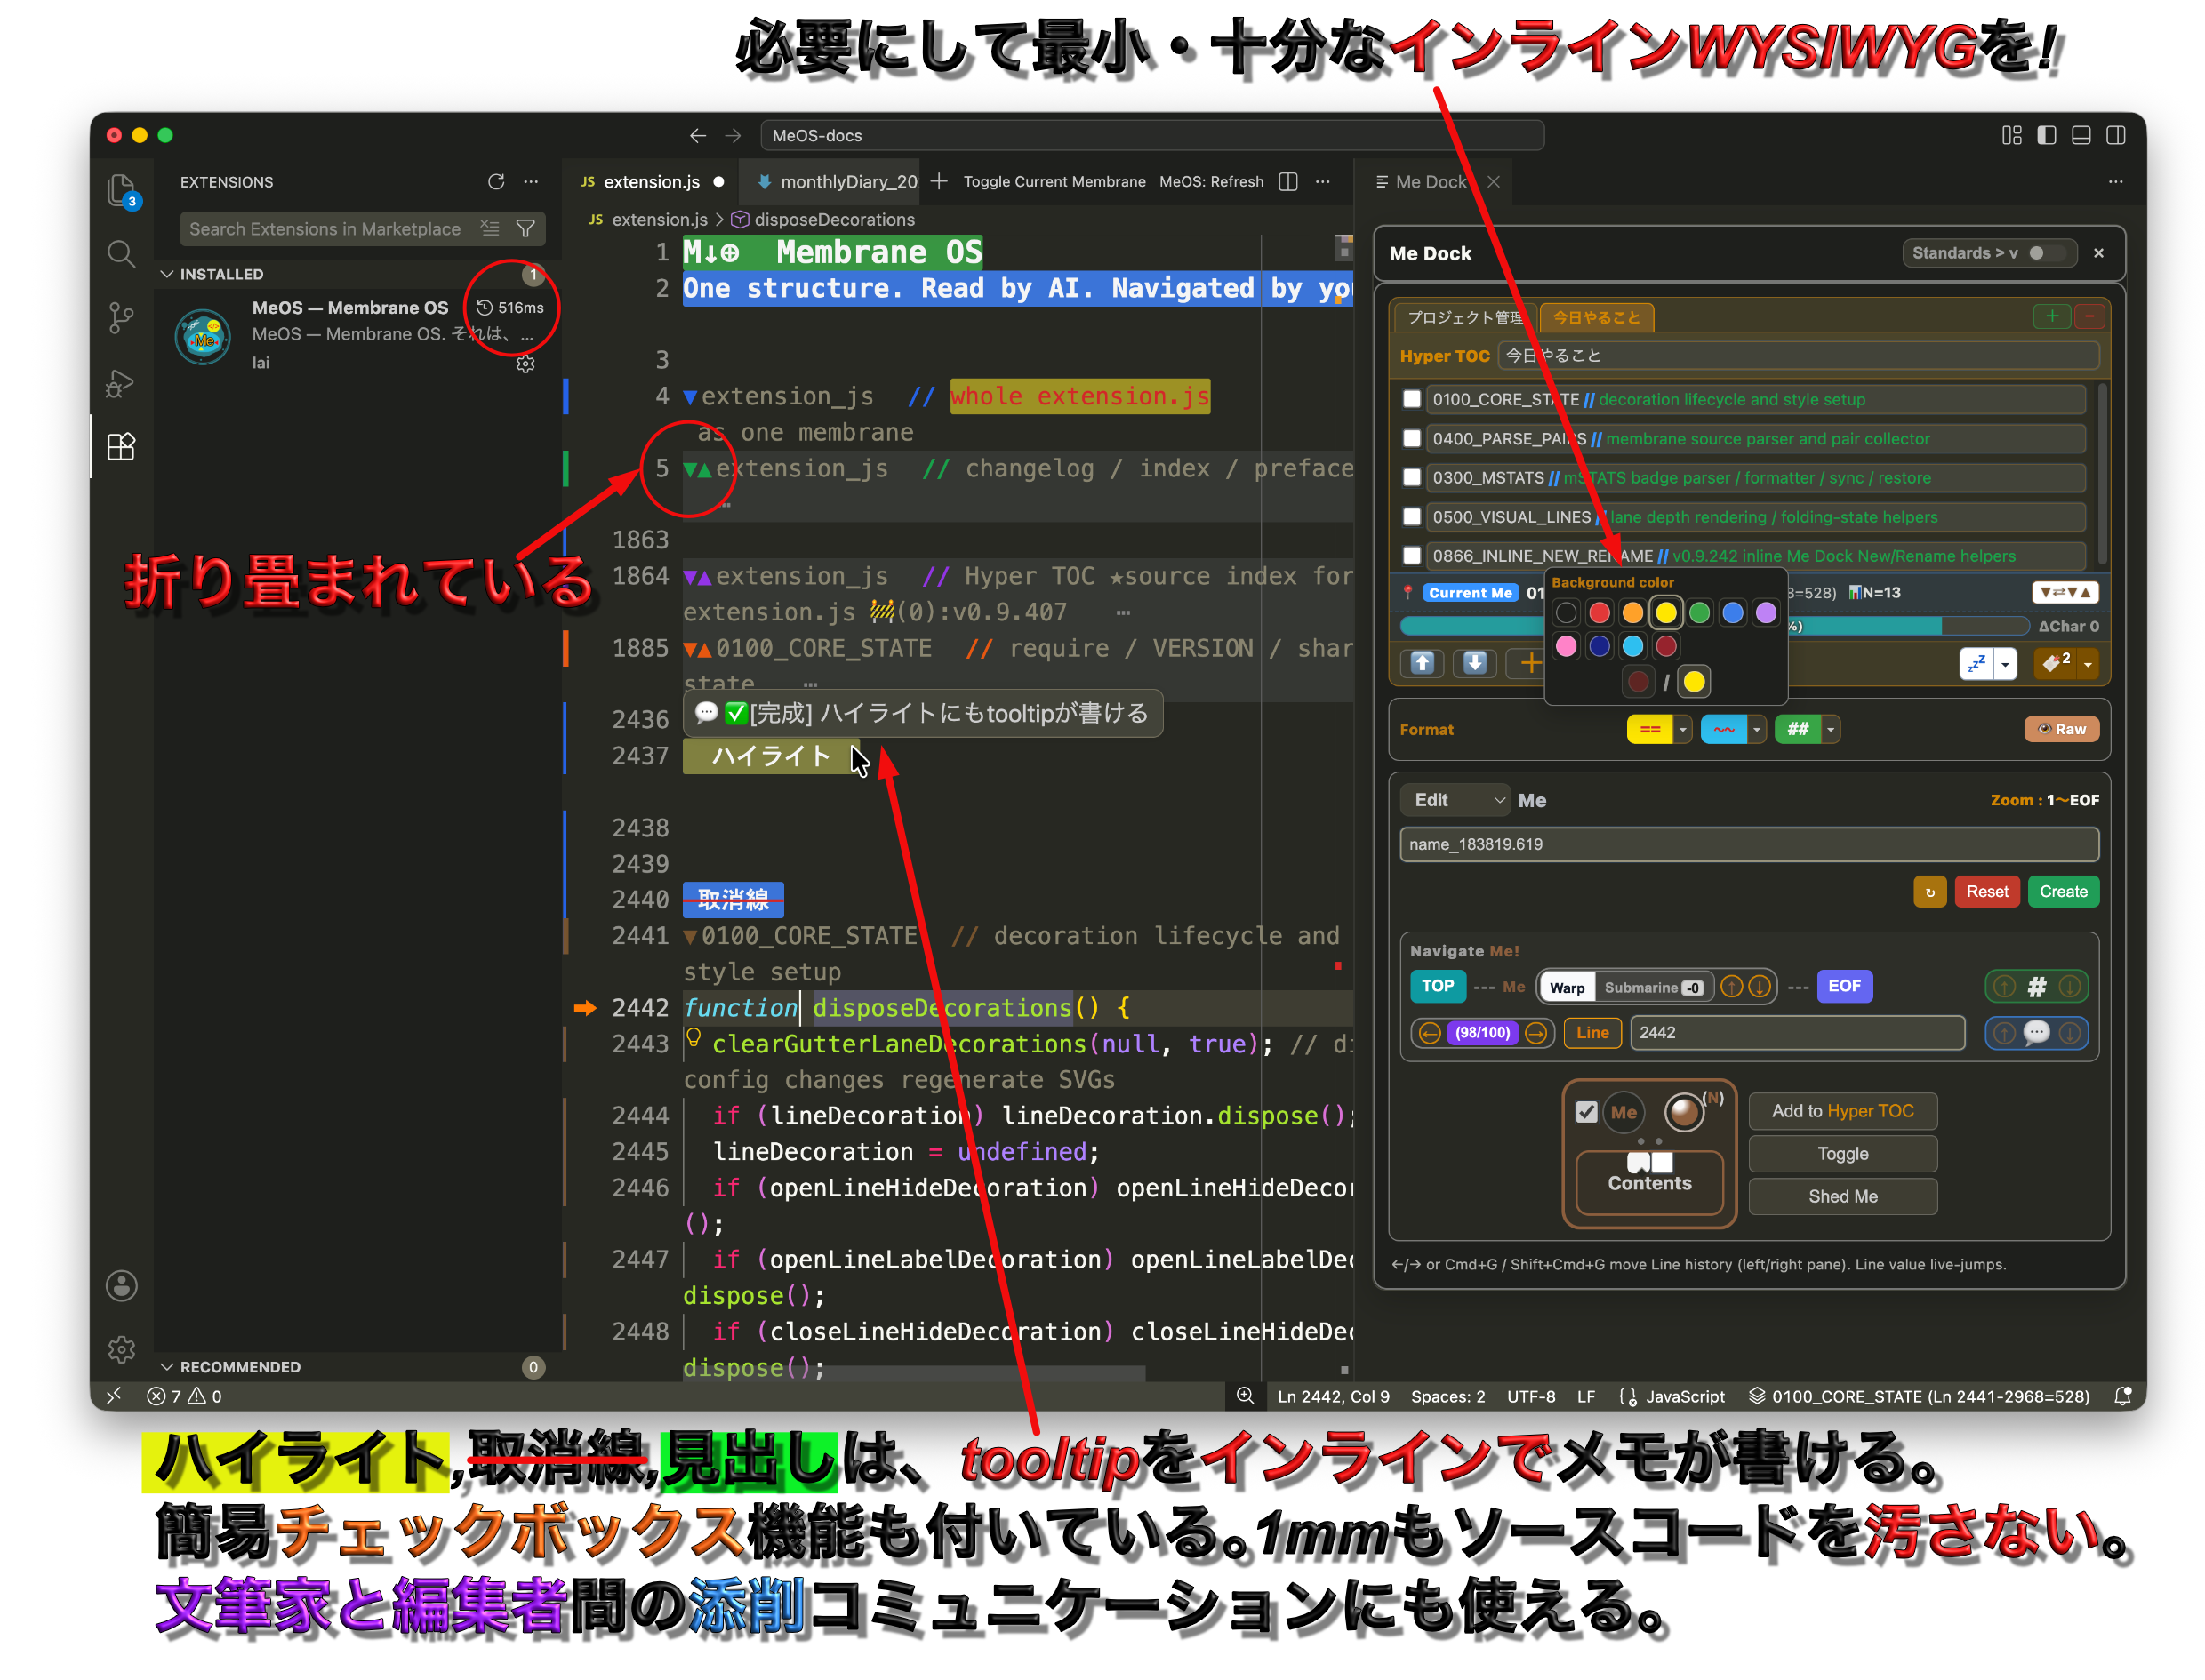Check the 0500_VISUAL_LINES TOC checkbox
Viewport: 2205px width, 1680px height.
point(1410,515)
